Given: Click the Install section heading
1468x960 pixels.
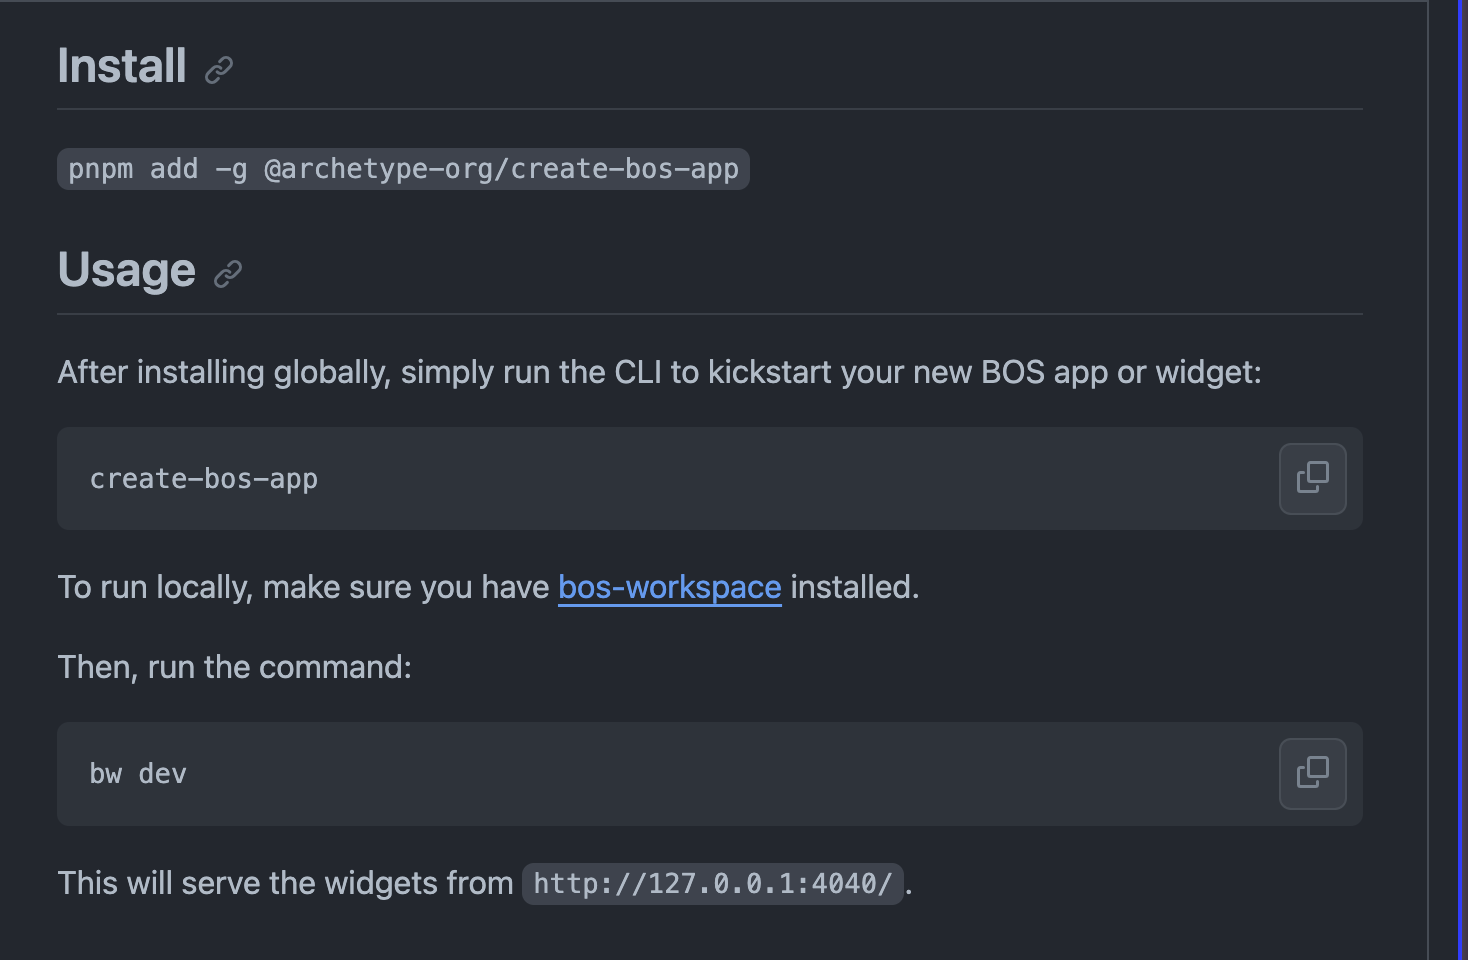Looking at the screenshot, I should coord(121,66).
